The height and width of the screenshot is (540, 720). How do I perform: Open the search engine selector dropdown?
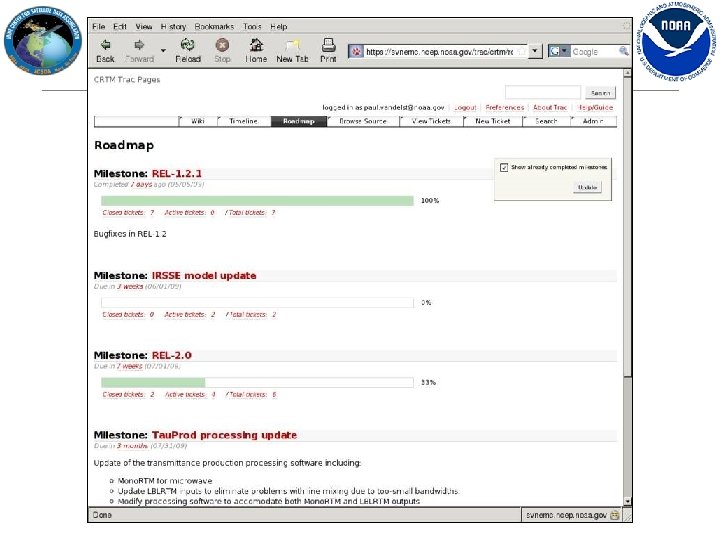(x=559, y=51)
